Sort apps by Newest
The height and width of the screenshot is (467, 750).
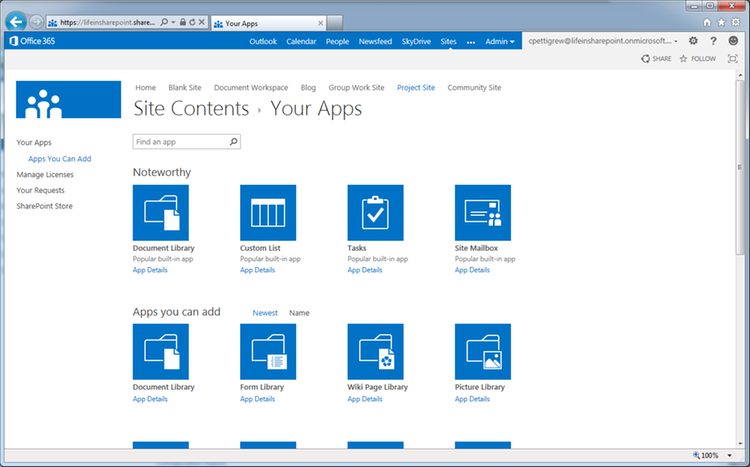pos(265,313)
